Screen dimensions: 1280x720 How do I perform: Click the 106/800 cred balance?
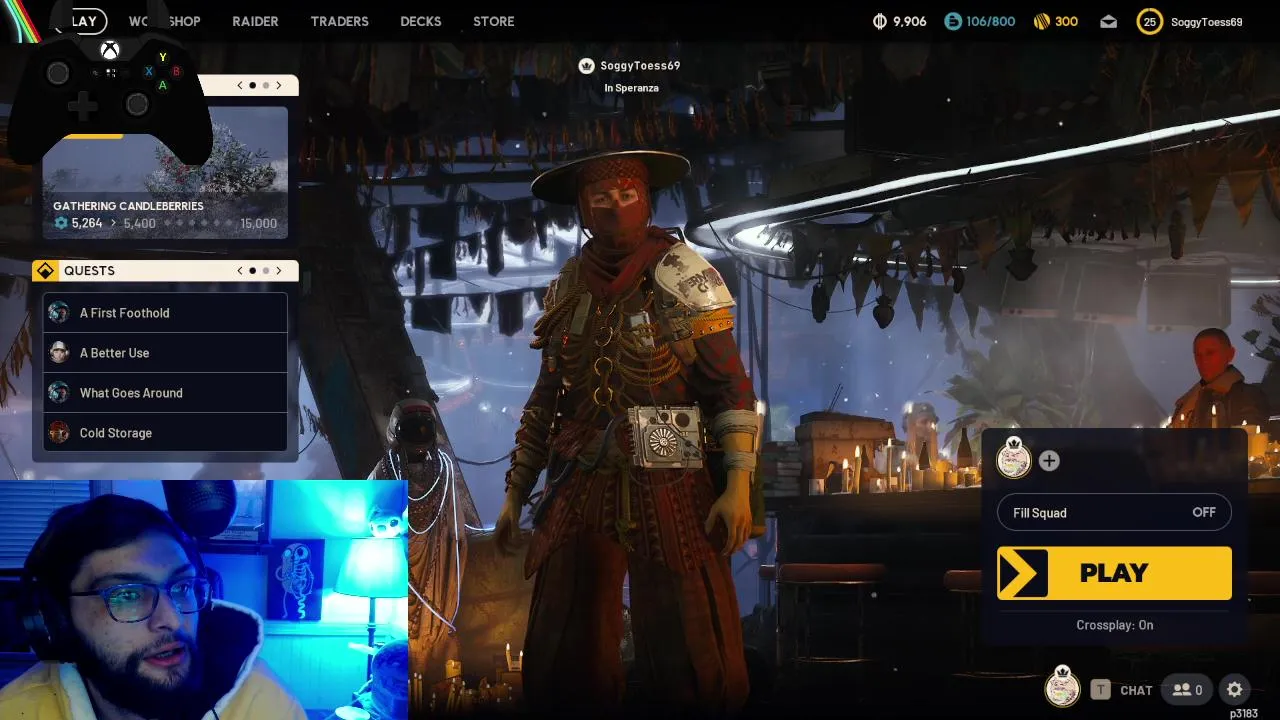(991, 21)
